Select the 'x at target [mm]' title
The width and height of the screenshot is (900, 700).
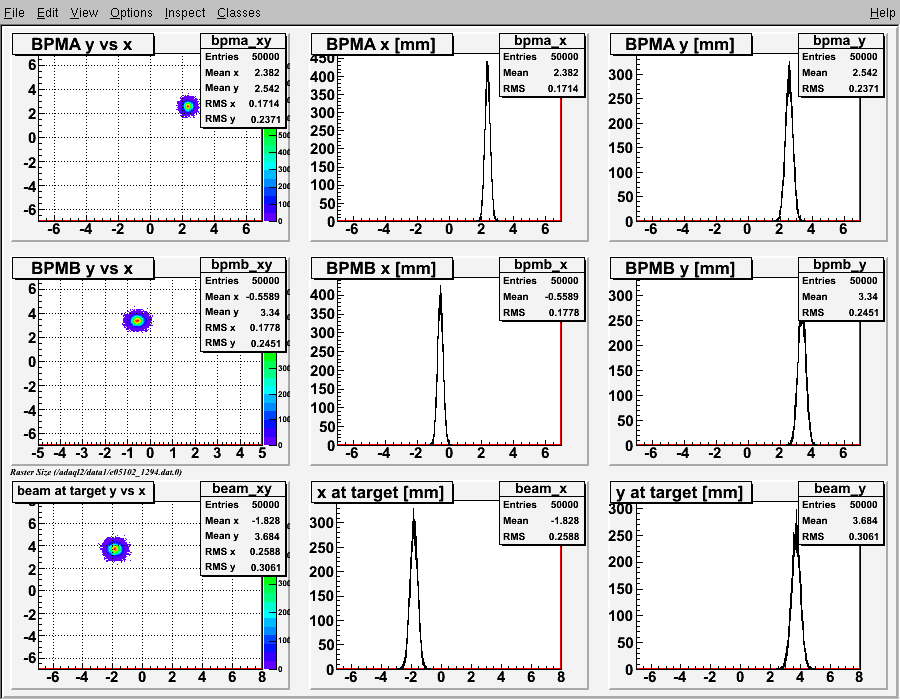382,492
